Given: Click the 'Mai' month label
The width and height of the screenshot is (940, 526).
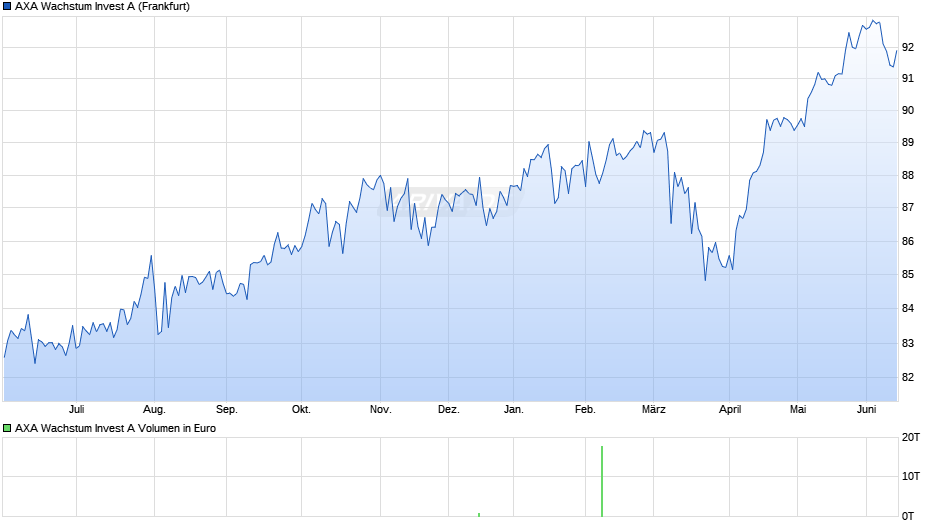Looking at the screenshot, I should [798, 410].
